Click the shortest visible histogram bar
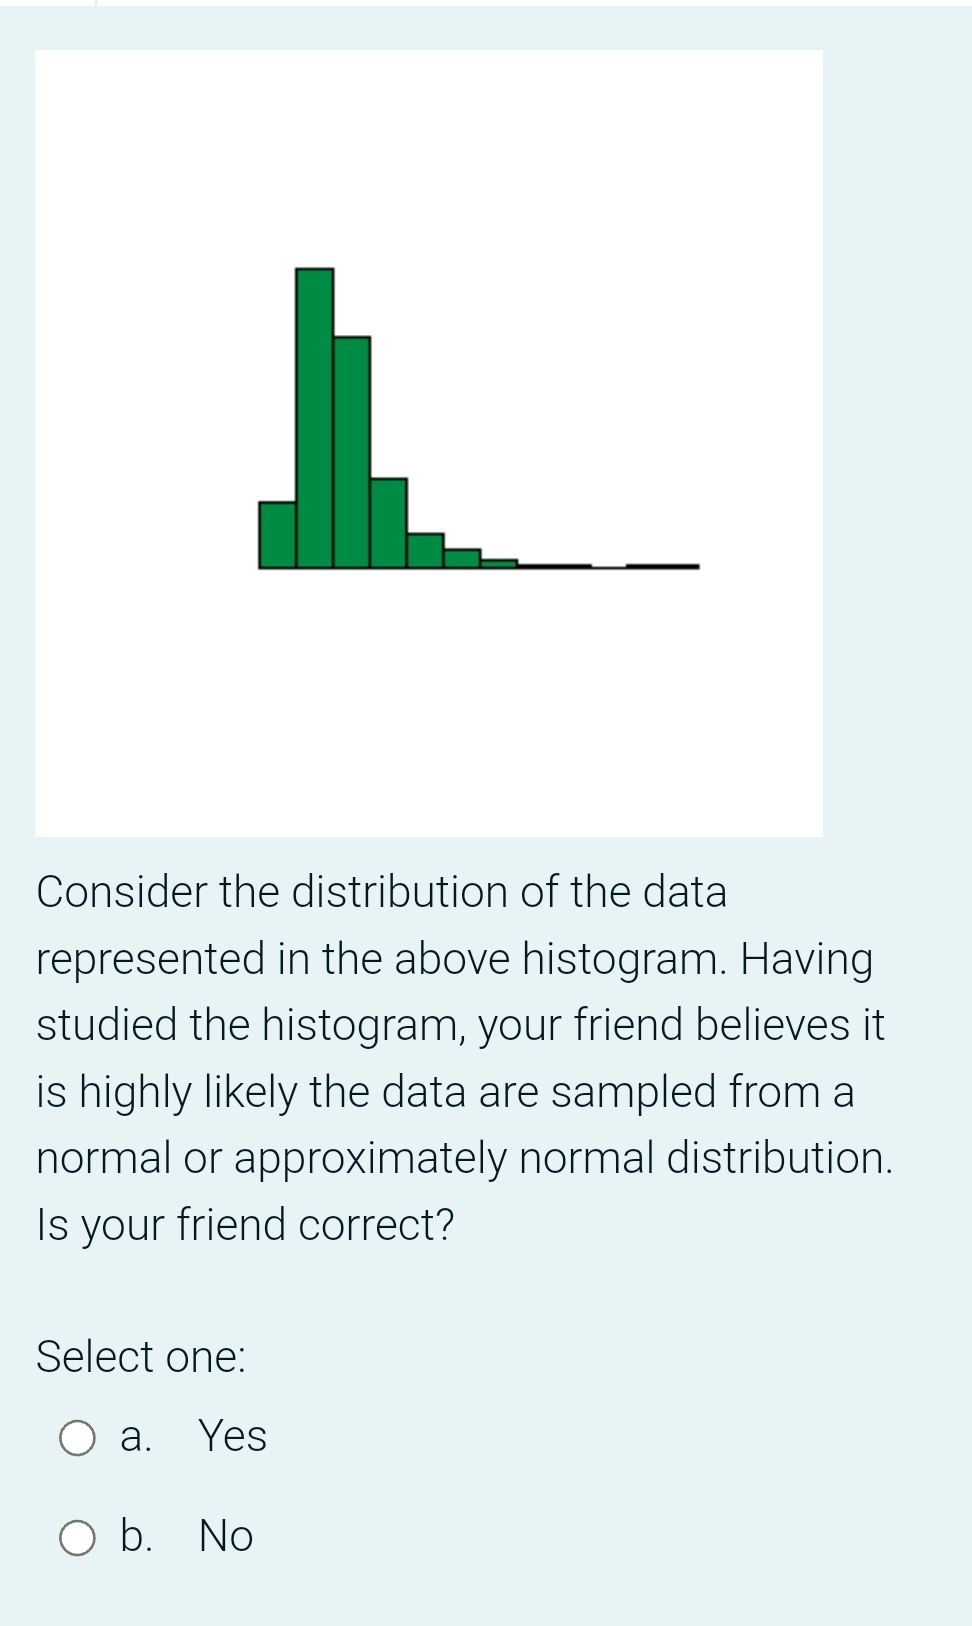Screen dimensions: 972x1626 pos(500,563)
